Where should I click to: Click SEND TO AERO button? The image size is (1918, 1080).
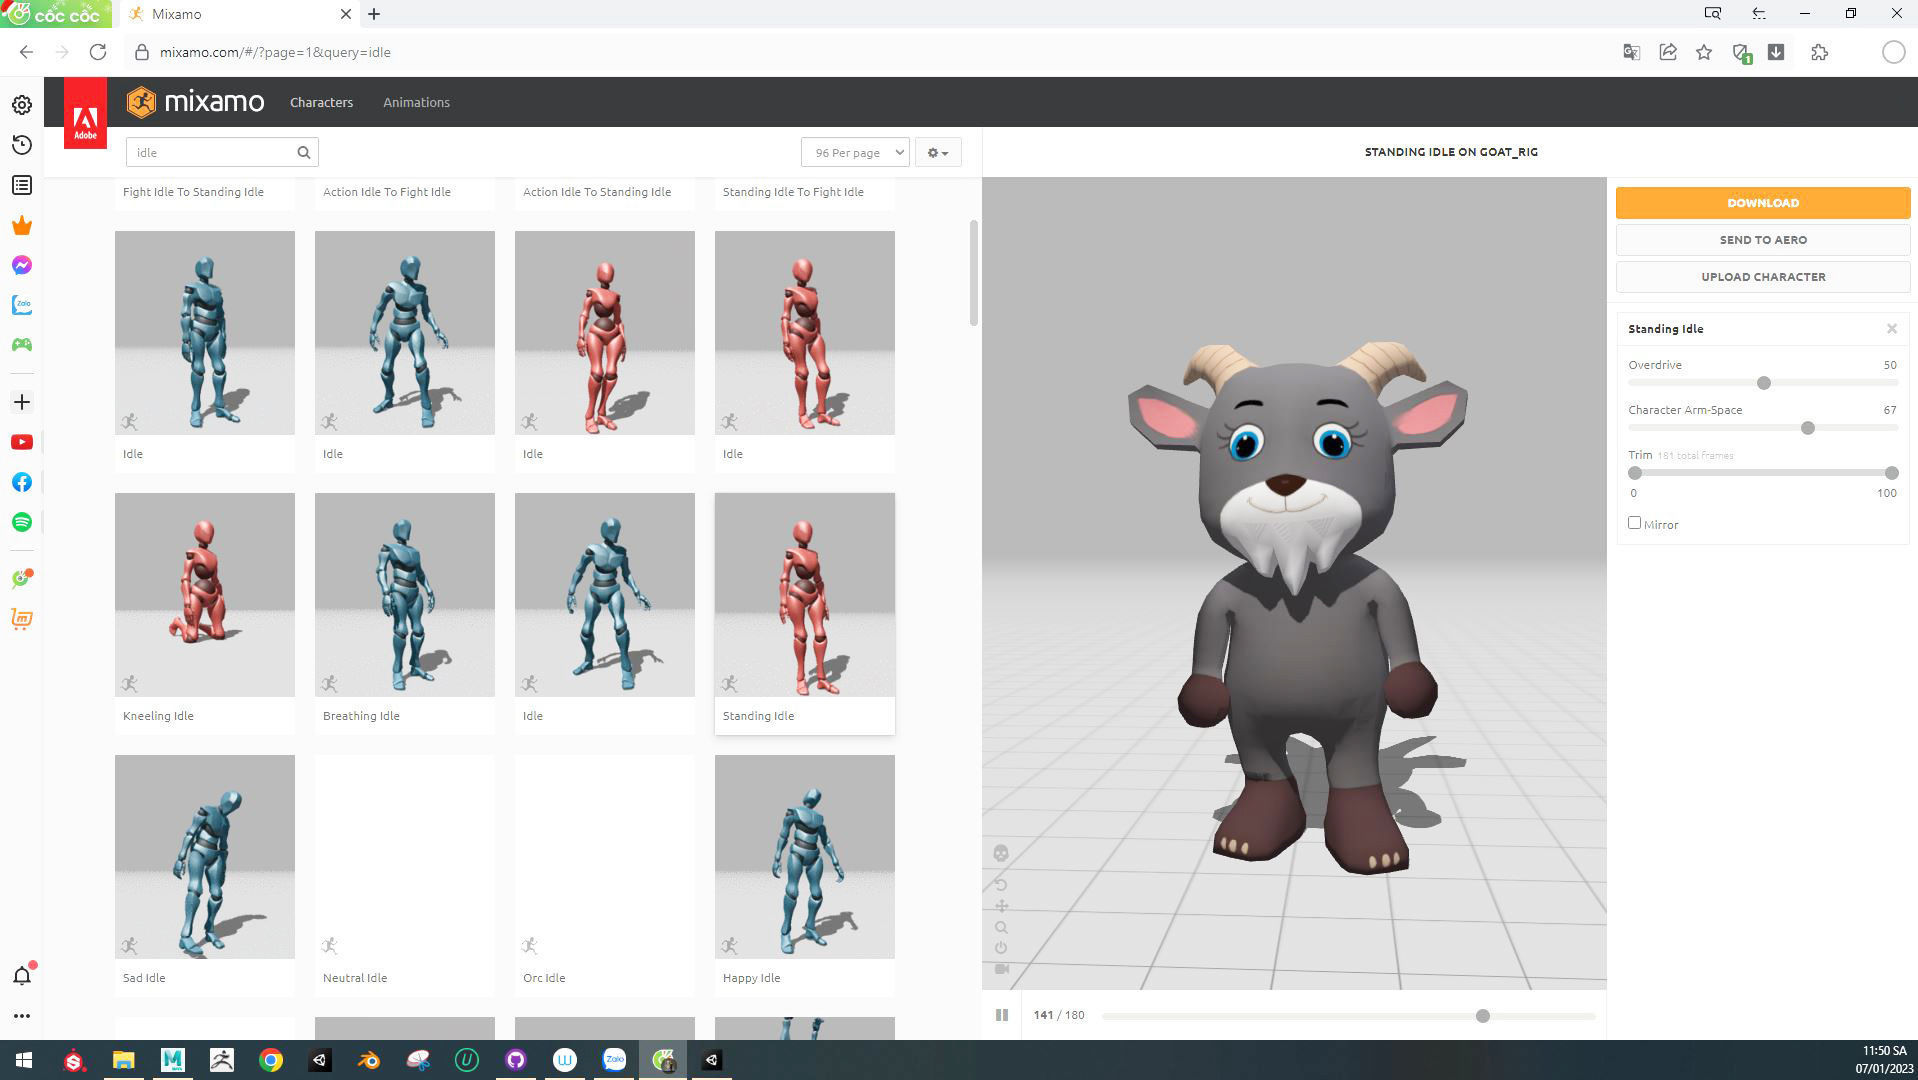(x=1762, y=240)
